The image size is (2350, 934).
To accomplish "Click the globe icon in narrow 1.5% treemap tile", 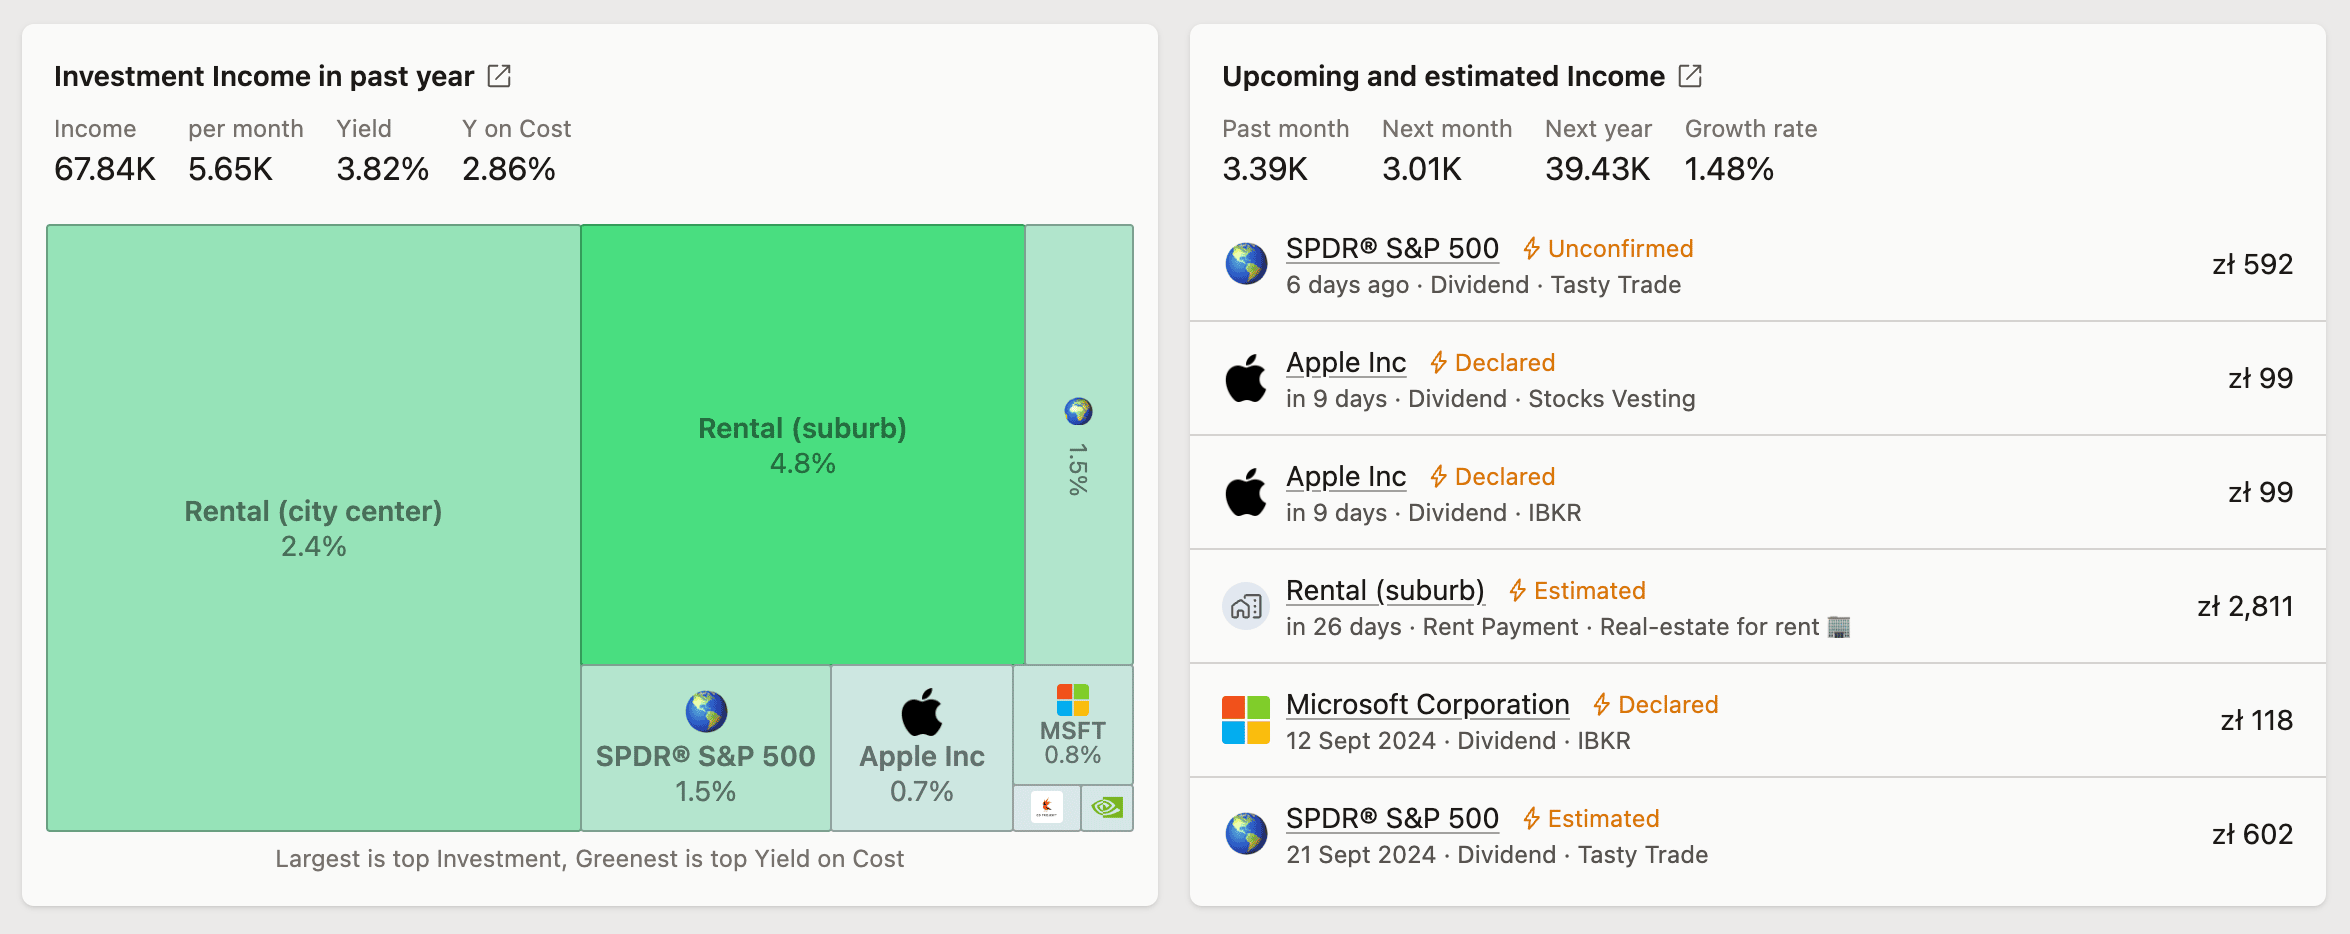I will click(1078, 411).
